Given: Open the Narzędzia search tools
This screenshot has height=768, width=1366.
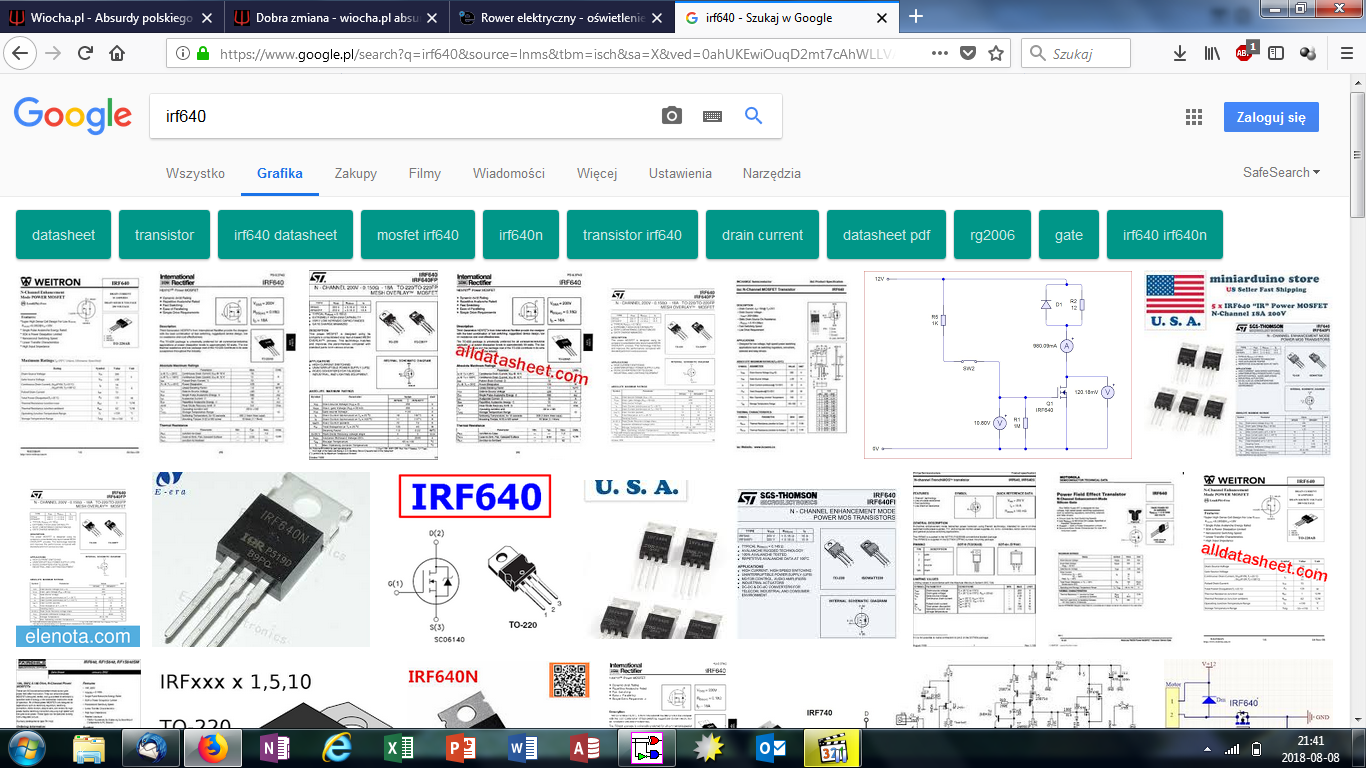Looking at the screenshot, I should click(772, 173).
